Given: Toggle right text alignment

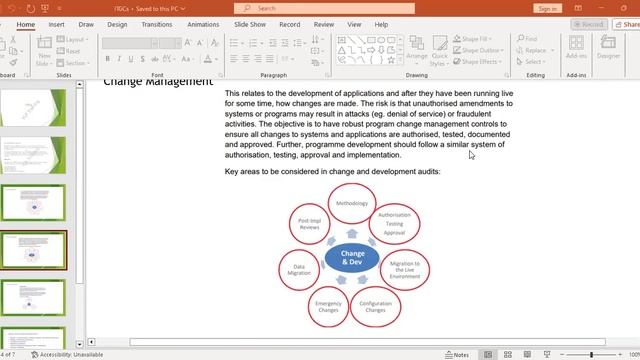Looking at the screenshot, I should [x=258, y=59].
